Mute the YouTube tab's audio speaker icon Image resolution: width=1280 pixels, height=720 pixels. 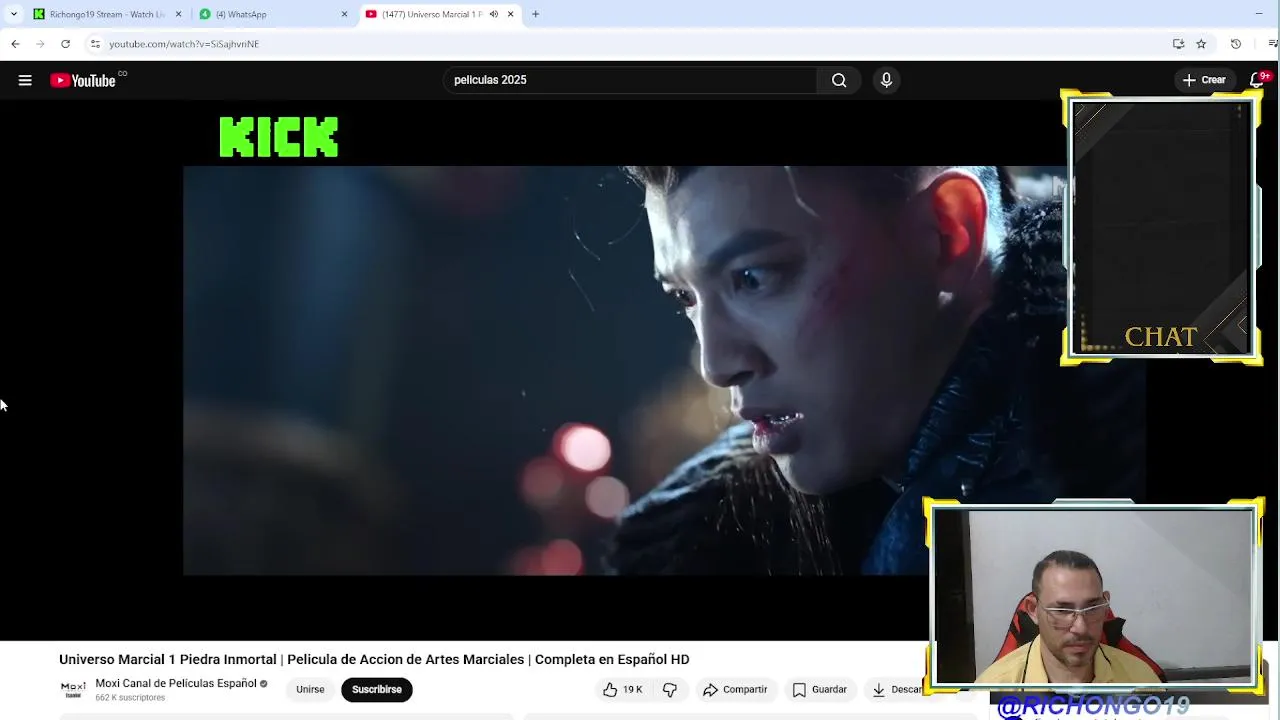(493, 14)
